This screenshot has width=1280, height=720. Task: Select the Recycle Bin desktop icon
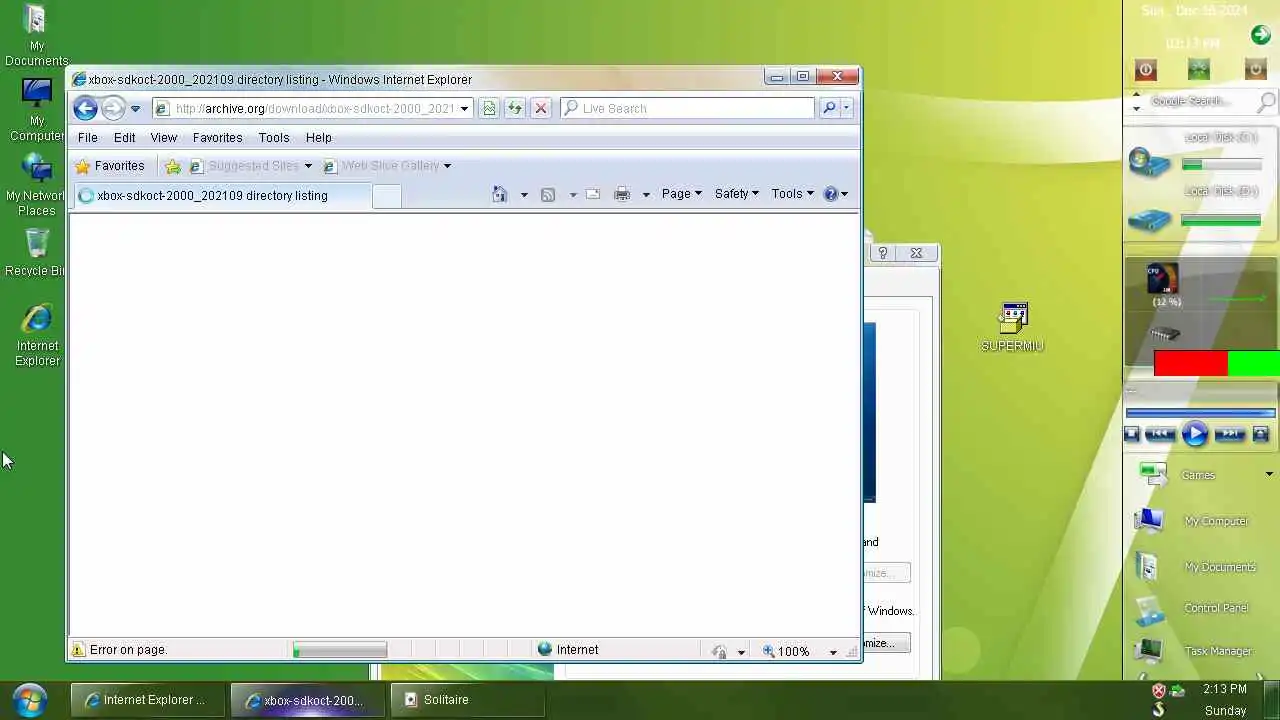point(36,252)
